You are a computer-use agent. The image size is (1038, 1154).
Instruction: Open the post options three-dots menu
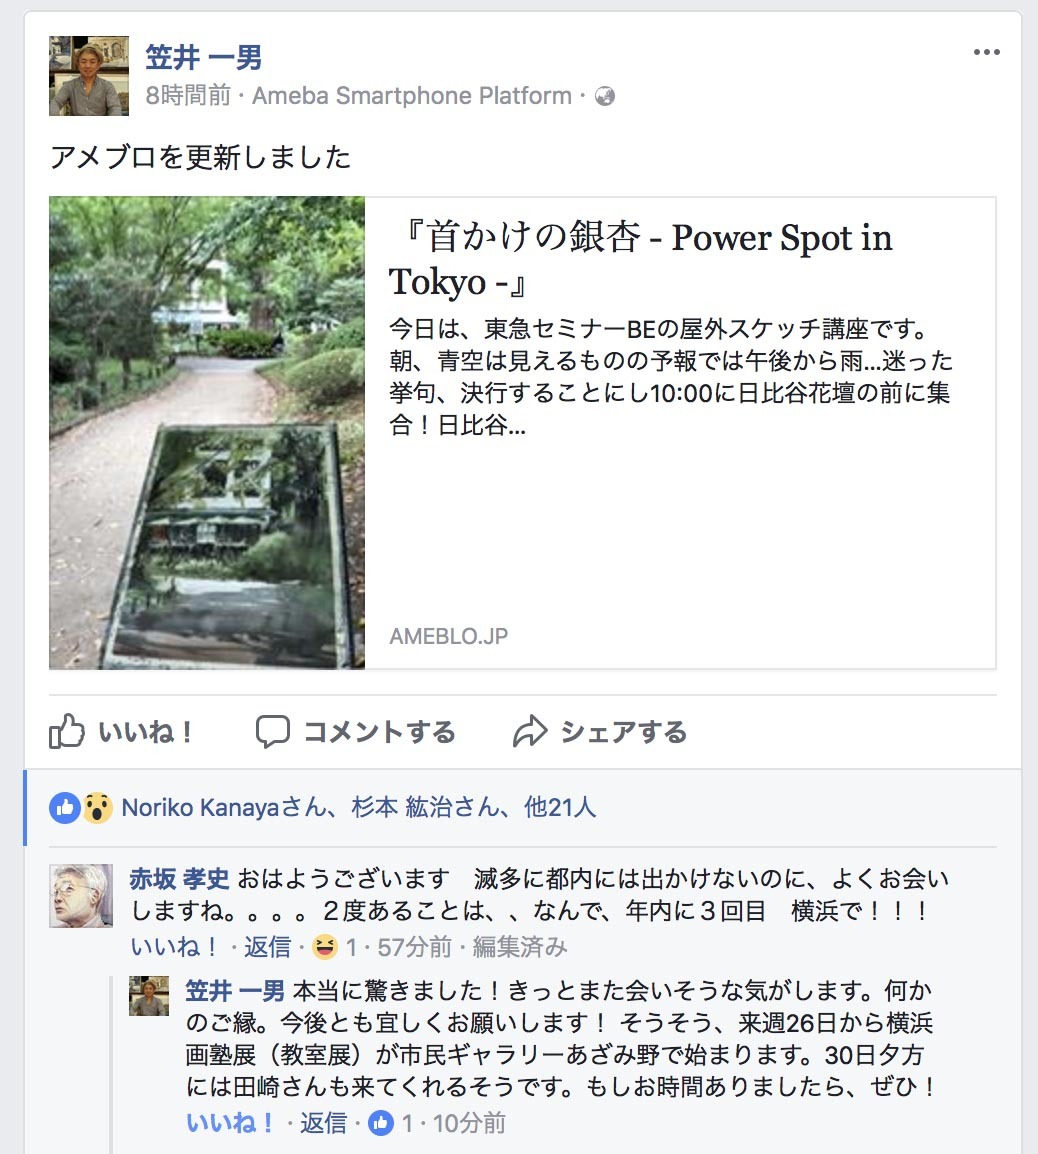coord(986,52)
